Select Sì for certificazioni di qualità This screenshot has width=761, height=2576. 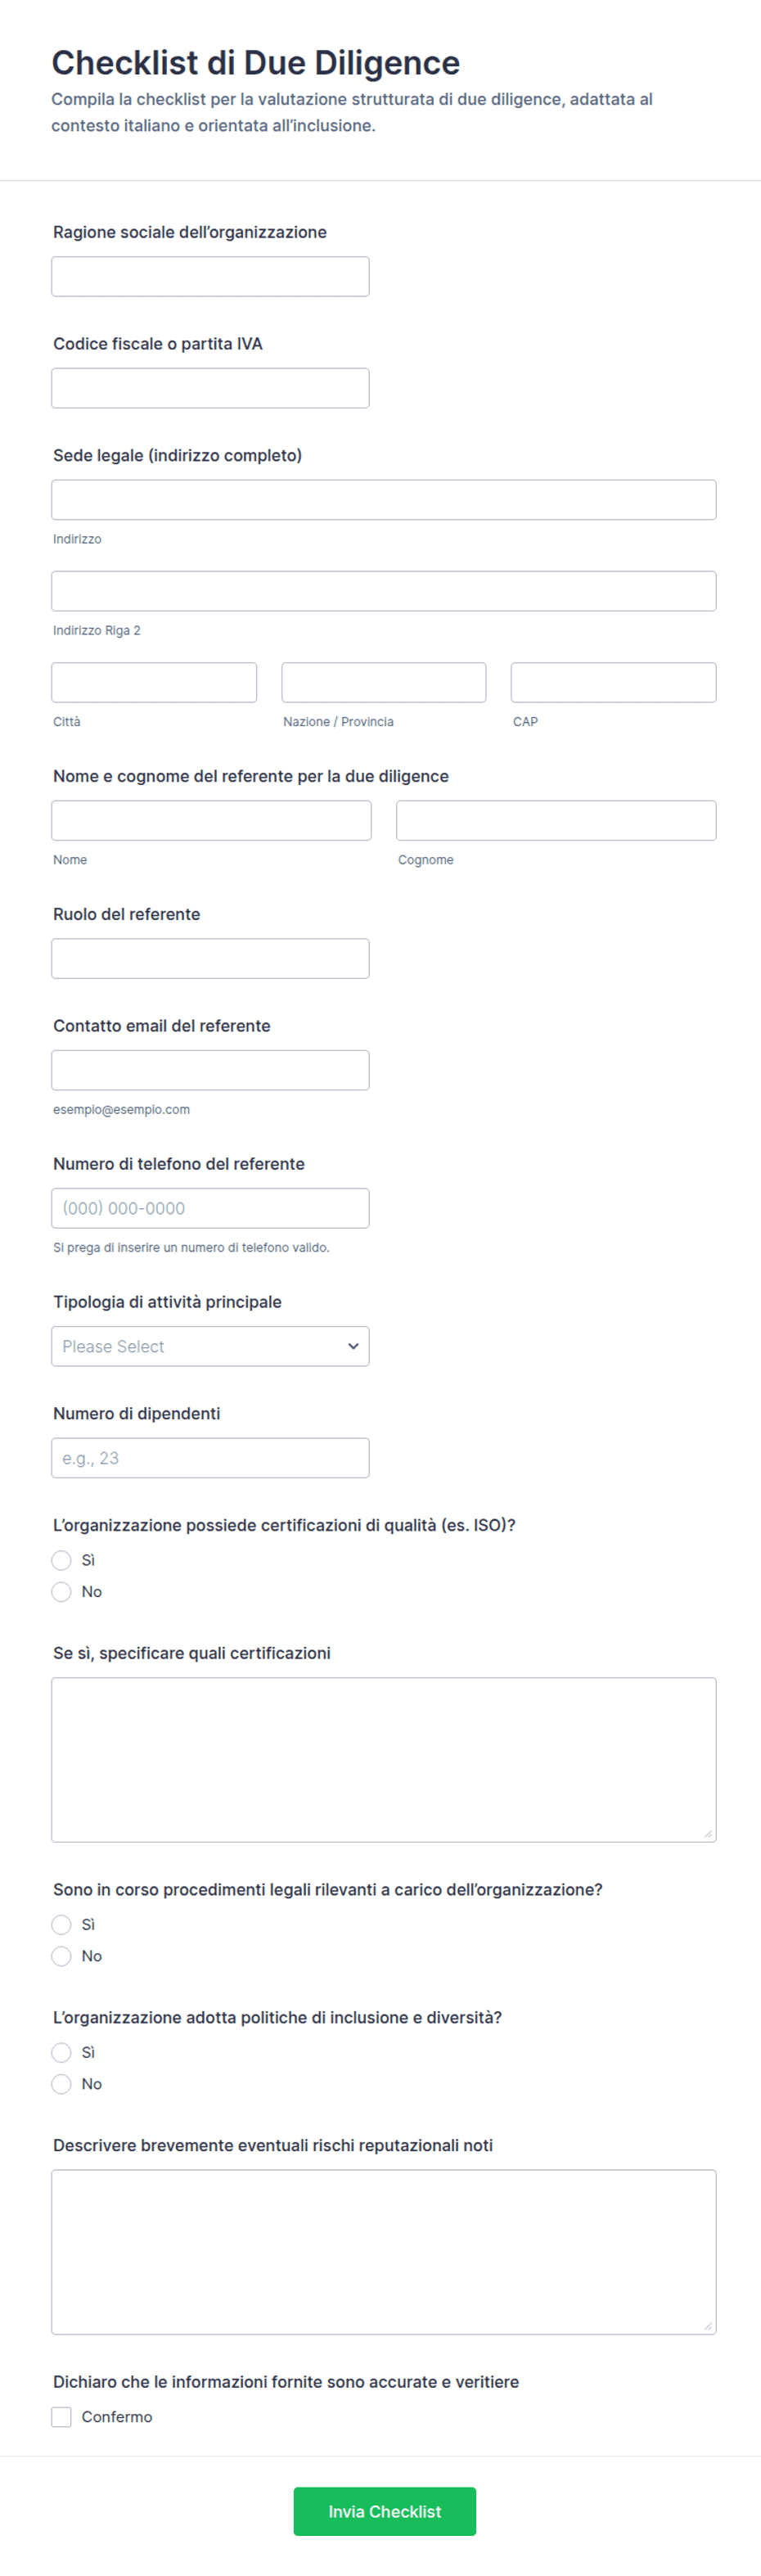click(x=62, y=1560)
